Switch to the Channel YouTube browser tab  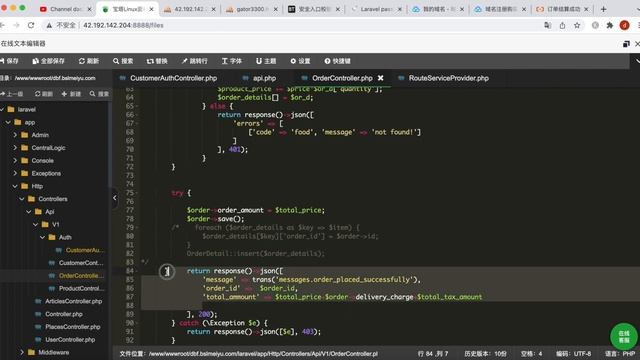click(65, 9)
